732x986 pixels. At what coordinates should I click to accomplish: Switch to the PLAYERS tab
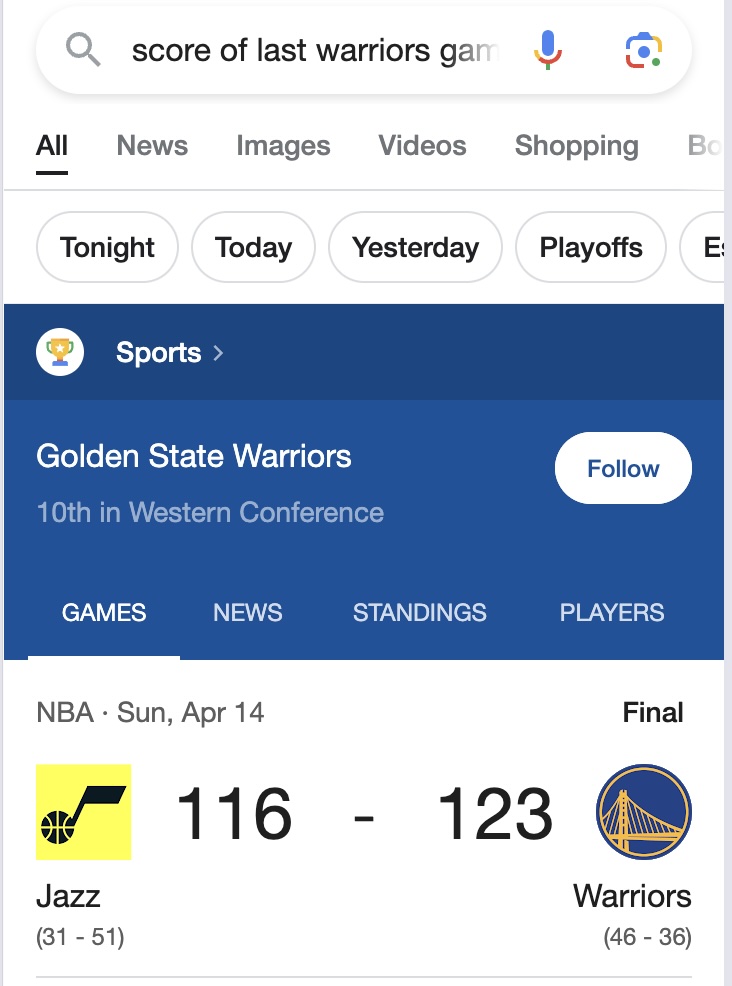[612, 613]
